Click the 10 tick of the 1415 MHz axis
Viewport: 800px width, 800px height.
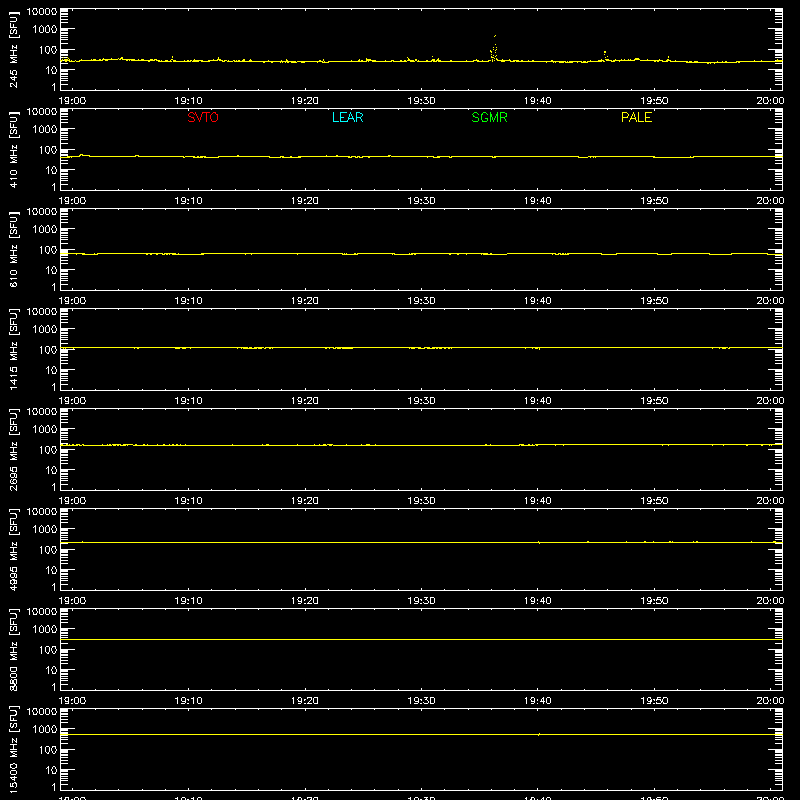point(51,370)
